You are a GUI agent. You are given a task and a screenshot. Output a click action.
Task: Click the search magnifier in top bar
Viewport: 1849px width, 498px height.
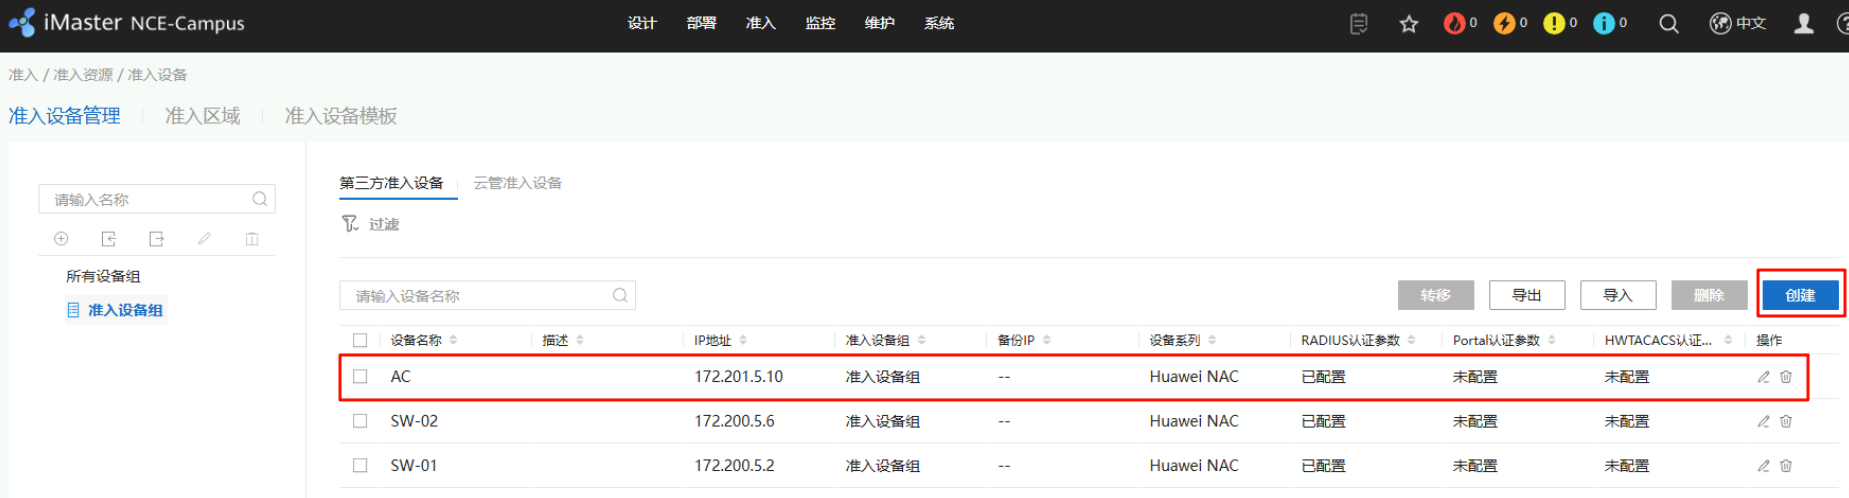click(x=1668, y=24)
